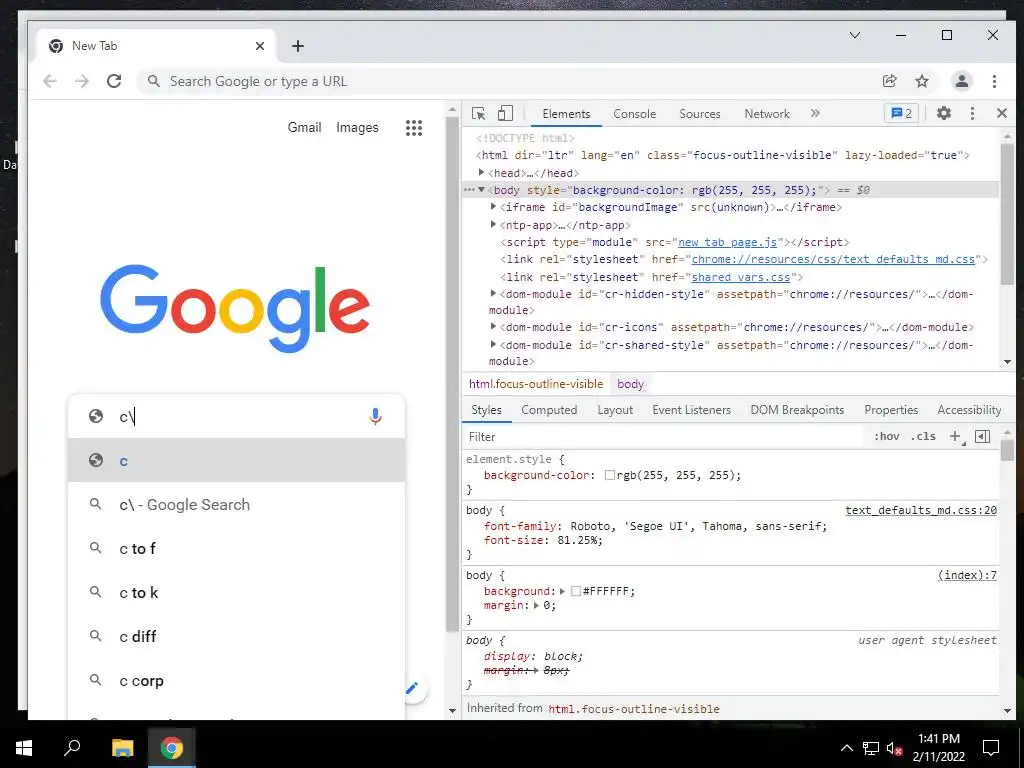Open the 2 issues message badge
The image size is (1024, 768).
click(901, 113)
